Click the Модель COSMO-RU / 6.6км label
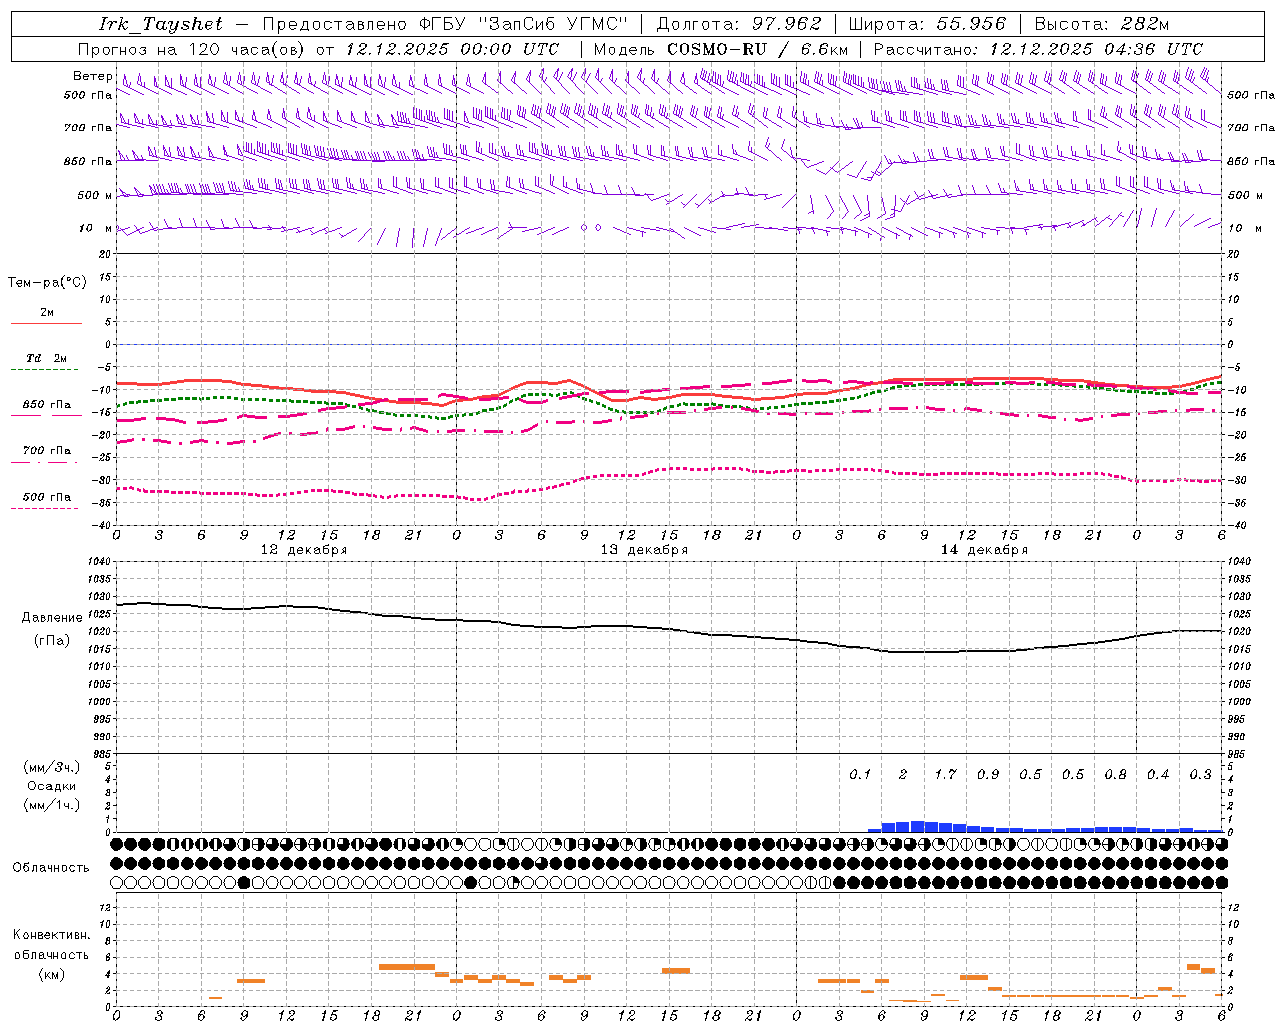 tap(721, 49)
